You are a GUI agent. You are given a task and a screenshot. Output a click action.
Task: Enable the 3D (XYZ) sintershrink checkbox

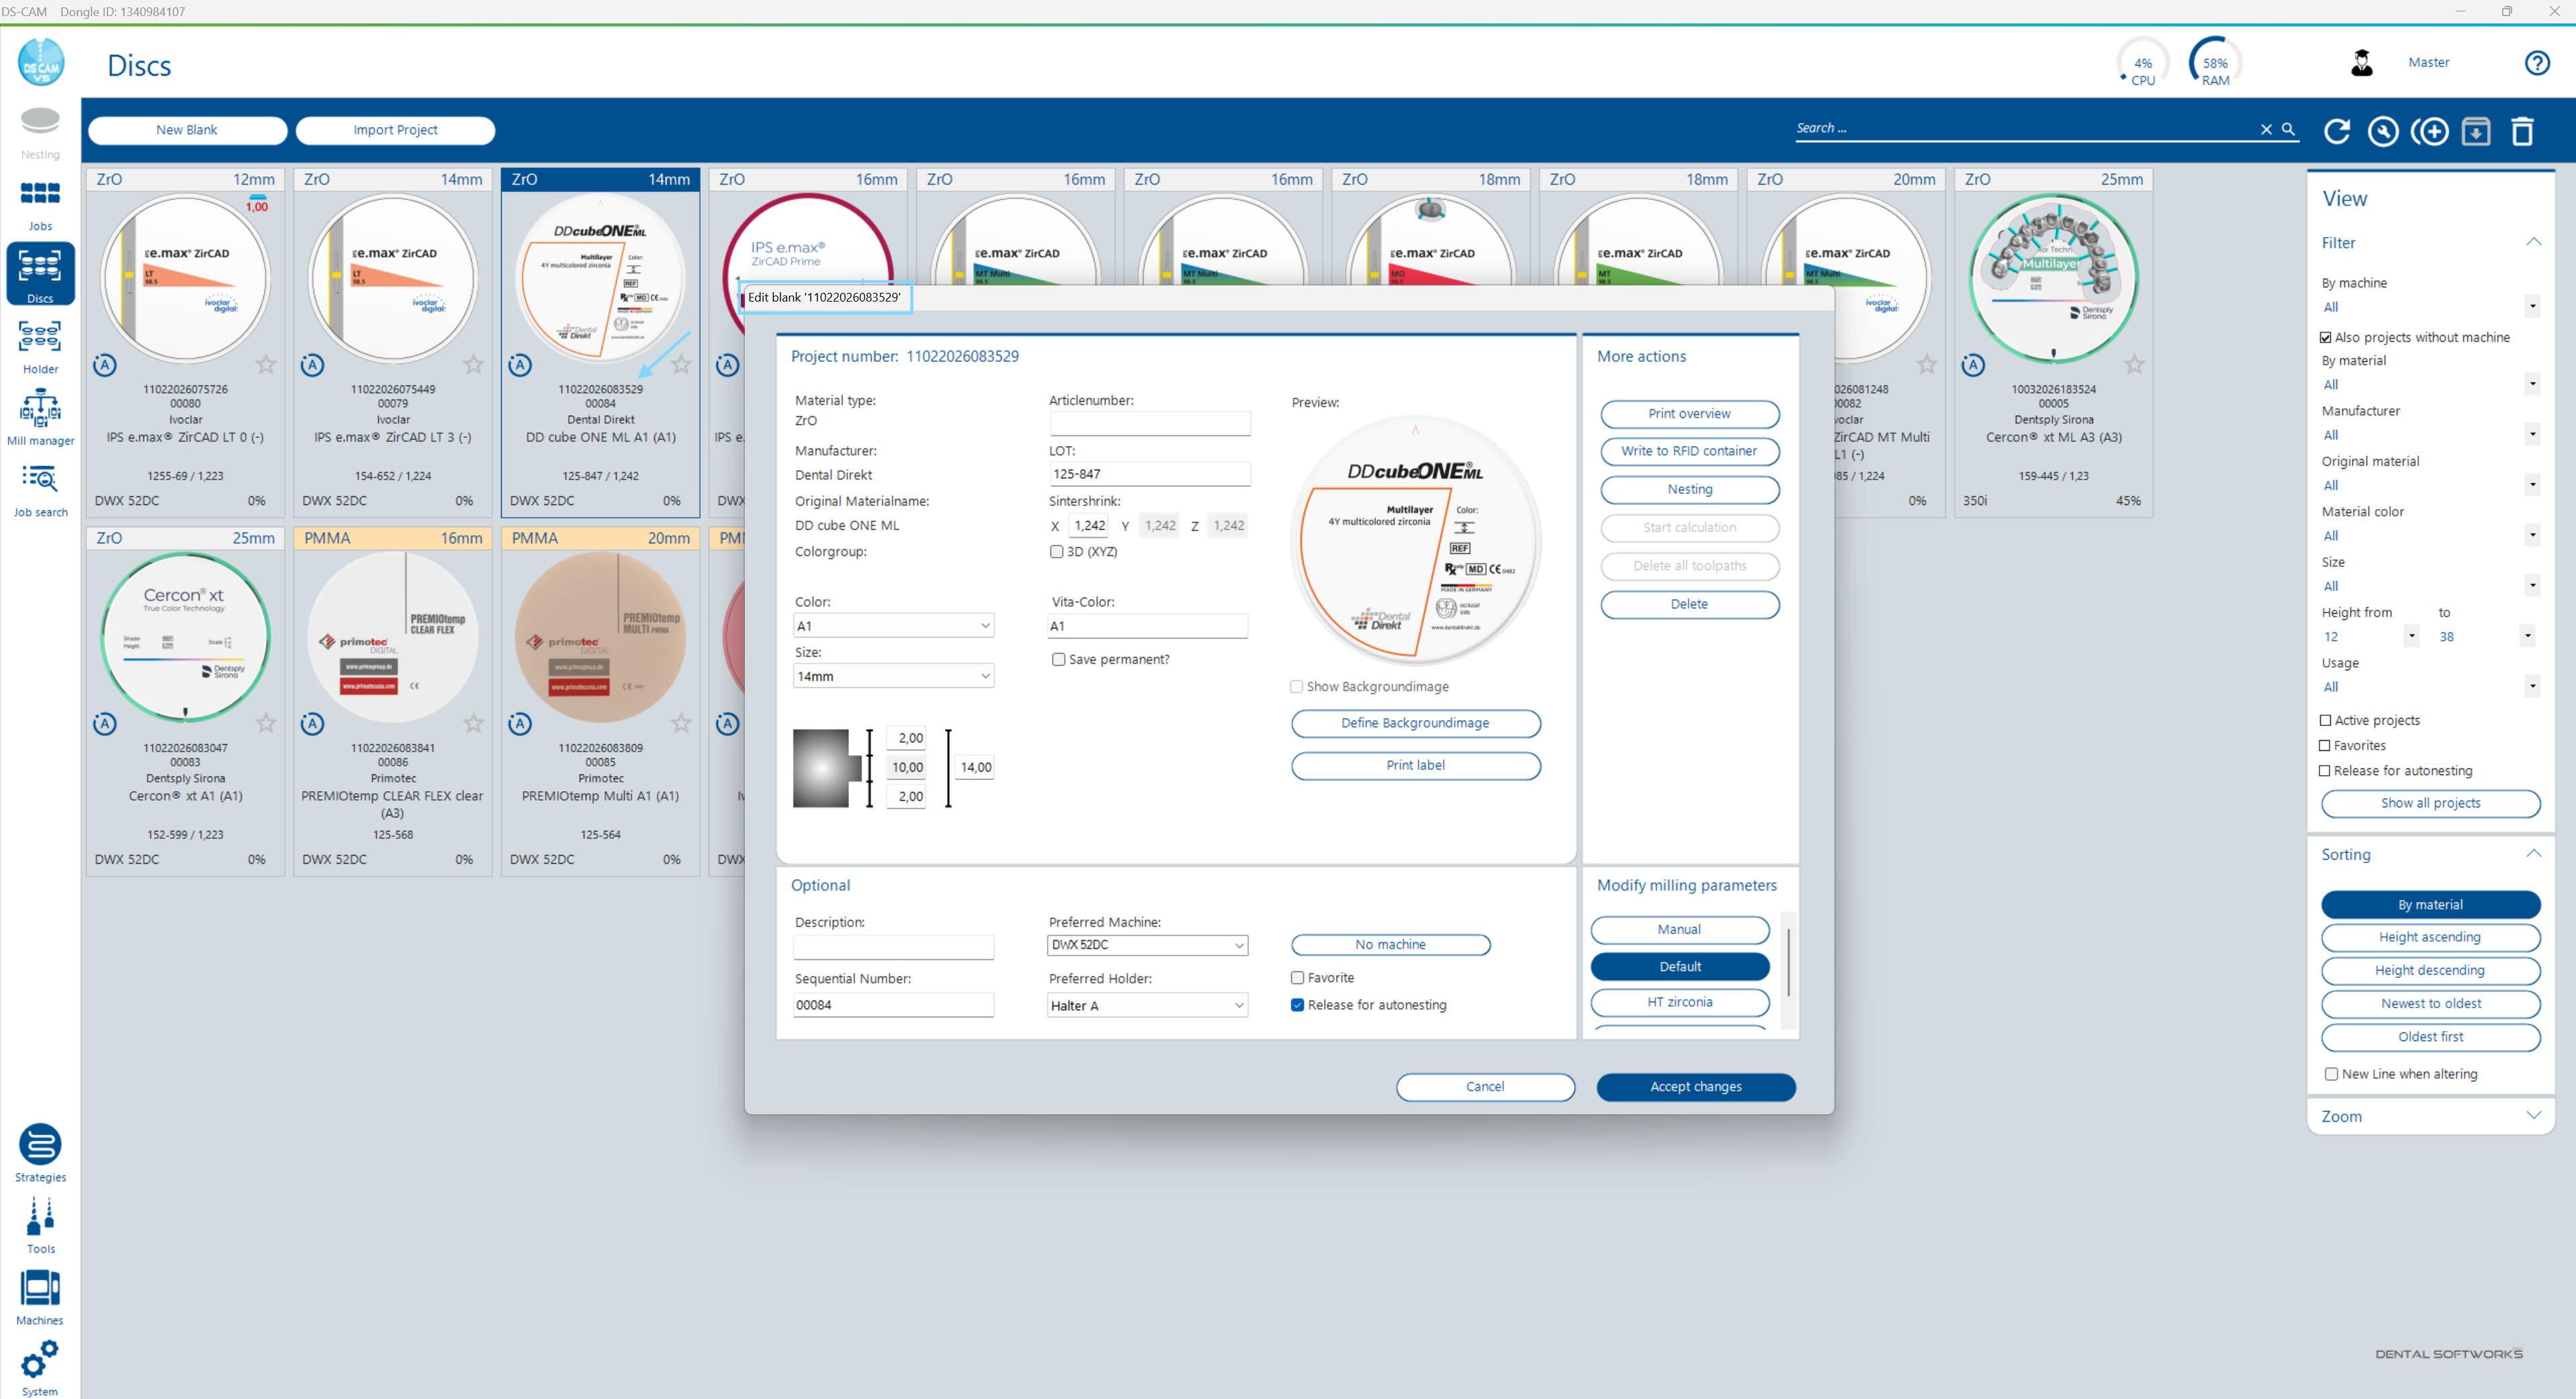(x=1056, y=551)
